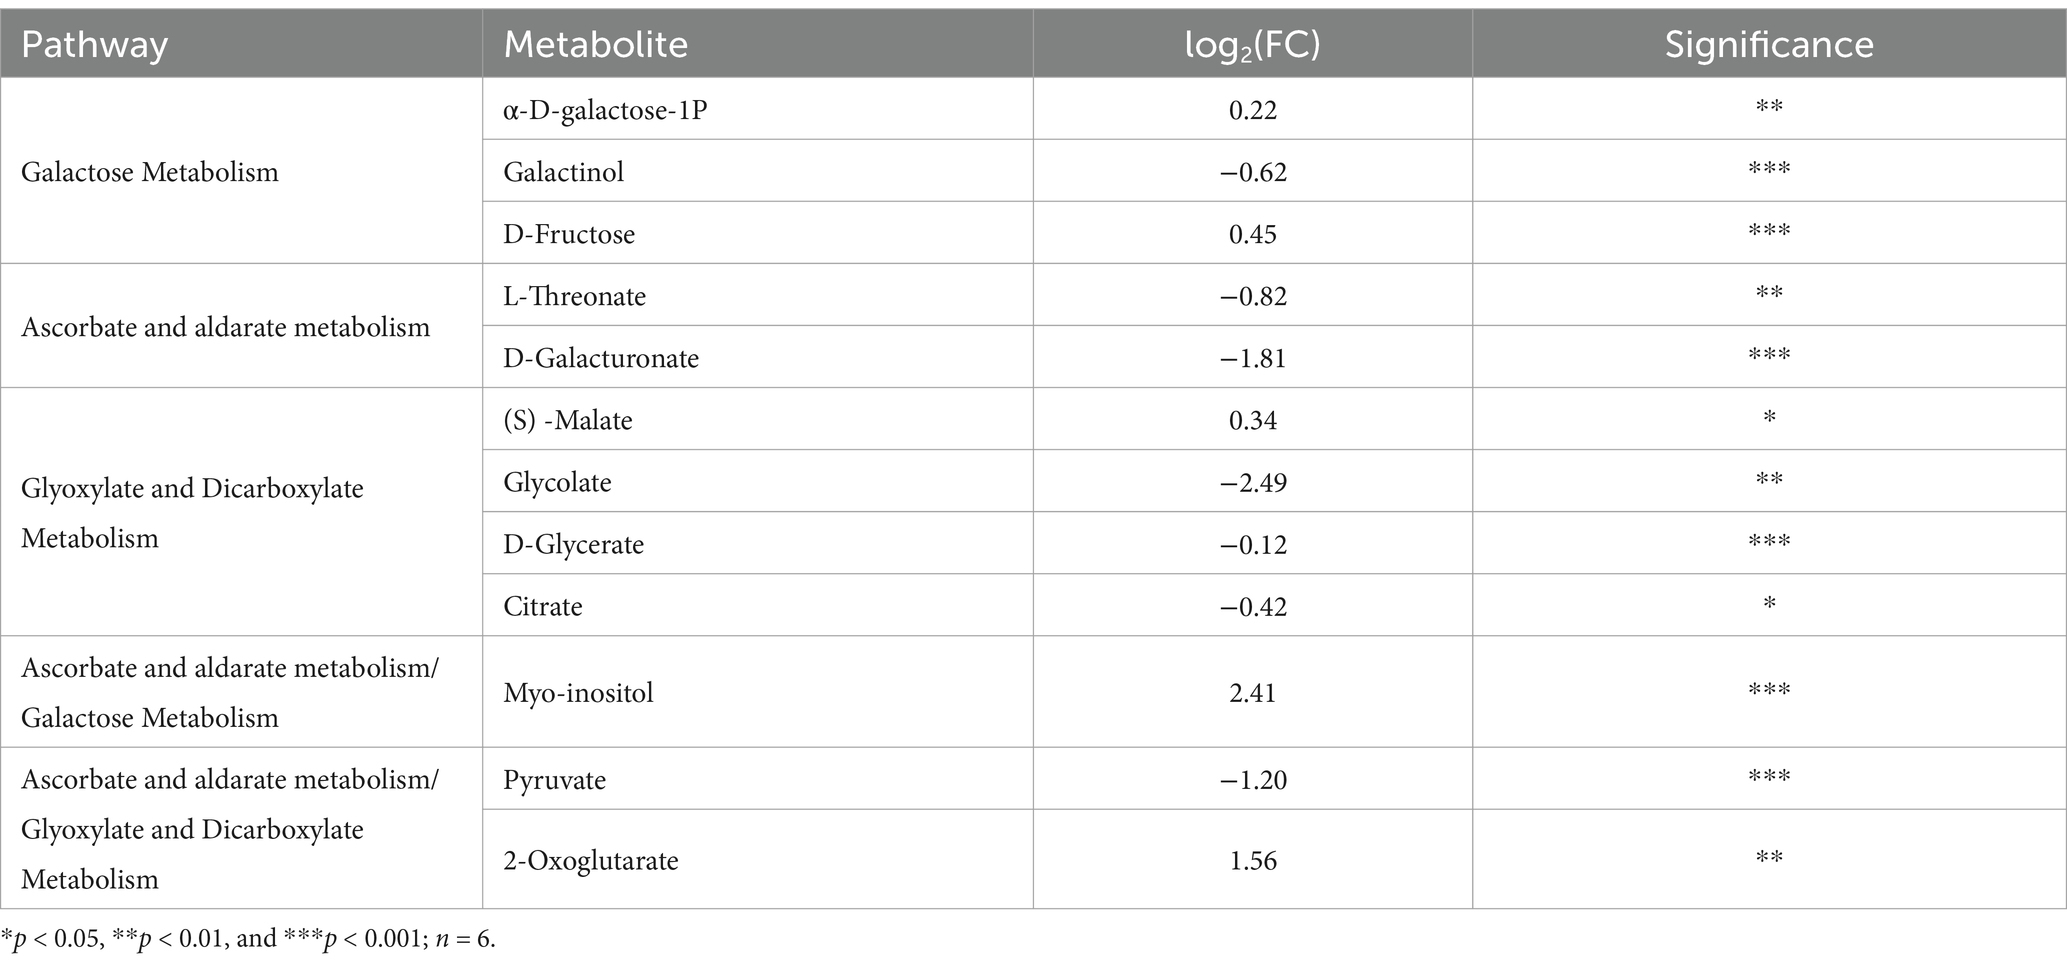Image resolution: width=2067 pixels, height=967 pixels.
Task: Click the Citrate significance asterisk
Action: [1769, 603]
